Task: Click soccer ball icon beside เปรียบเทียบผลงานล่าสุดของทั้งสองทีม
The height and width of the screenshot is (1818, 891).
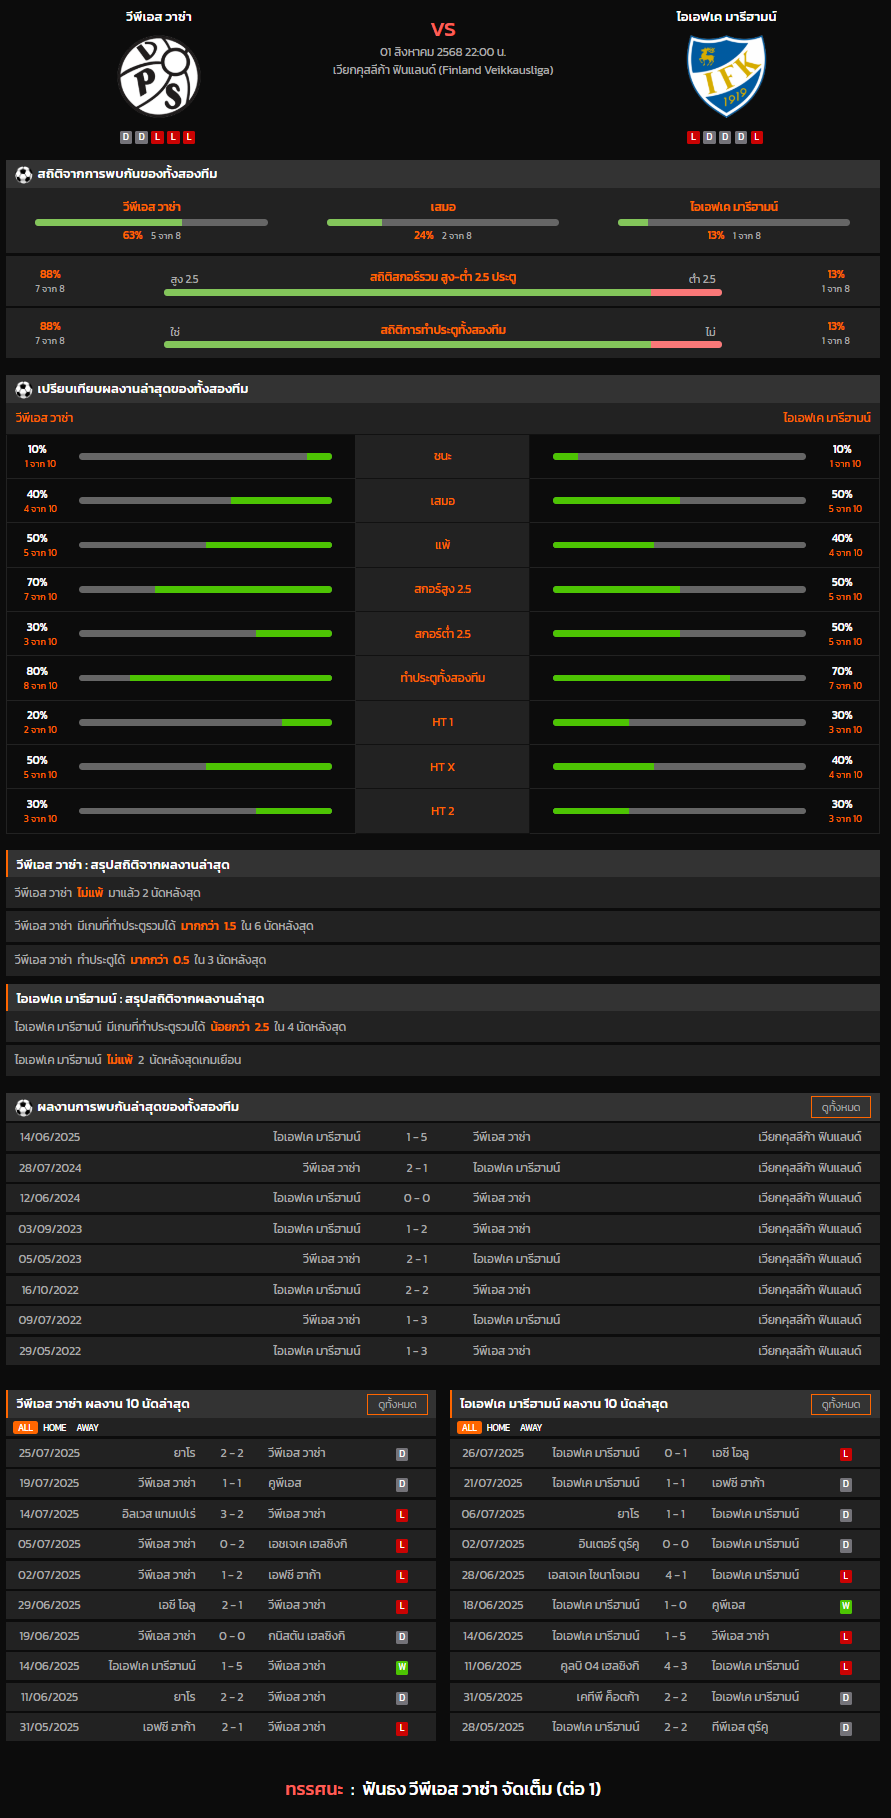Action: pos(24,389)
